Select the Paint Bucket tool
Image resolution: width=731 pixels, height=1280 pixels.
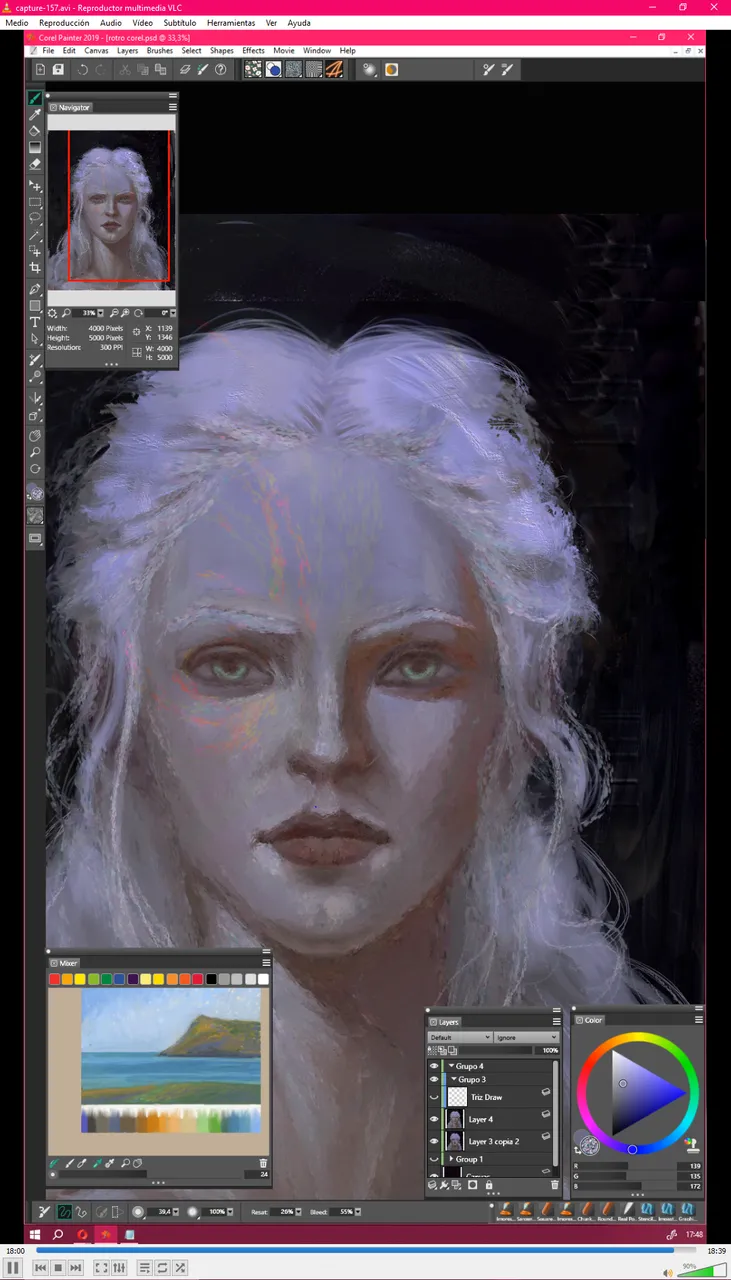coord(35,131)
